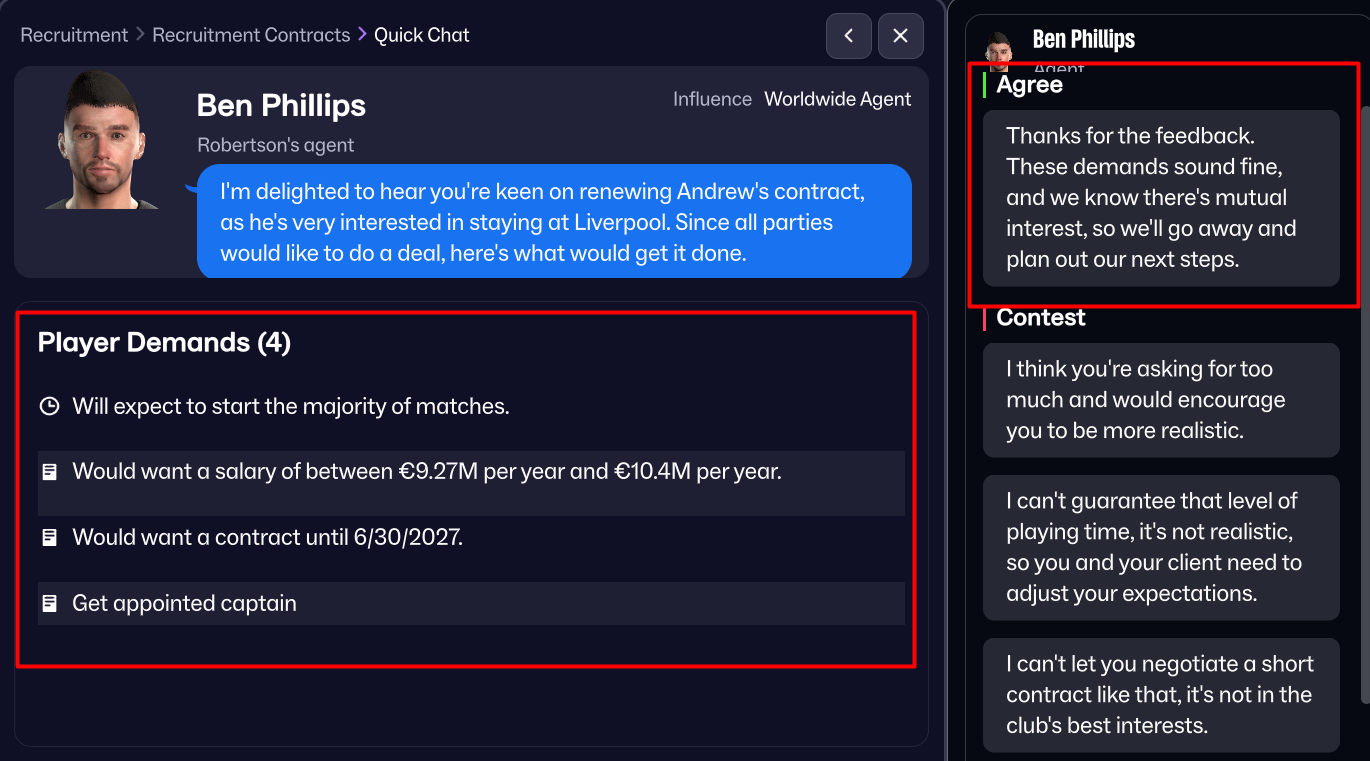Click the contract icon beside the salary demand
The width and height of the screenshot is (1370, 761).
coord(49,470)
